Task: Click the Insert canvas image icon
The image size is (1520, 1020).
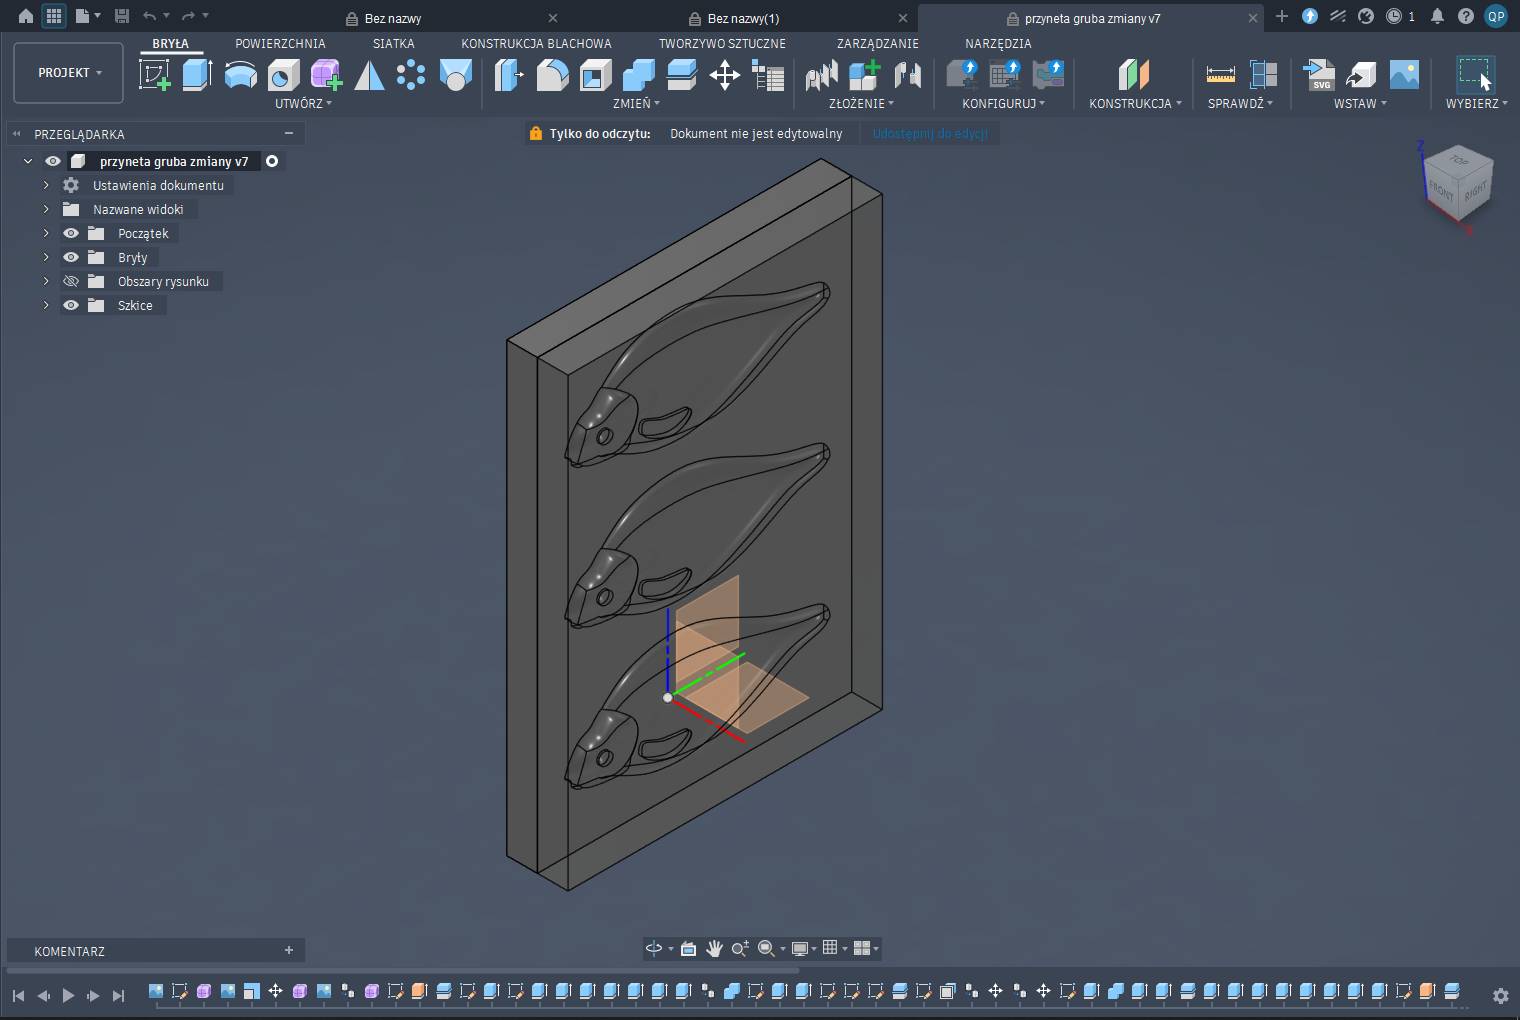Action: click(1404, 75)
